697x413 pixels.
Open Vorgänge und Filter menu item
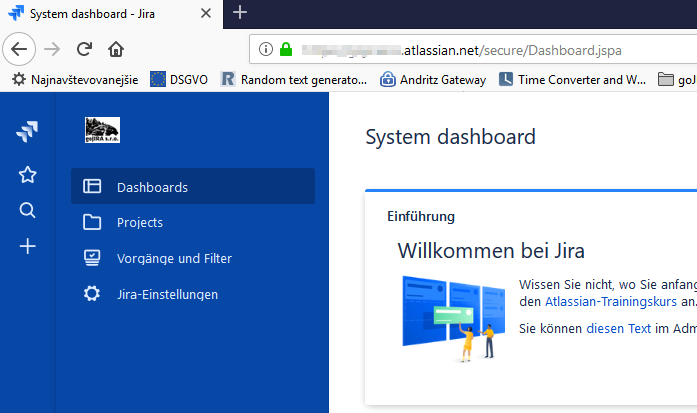pos(193,258)
